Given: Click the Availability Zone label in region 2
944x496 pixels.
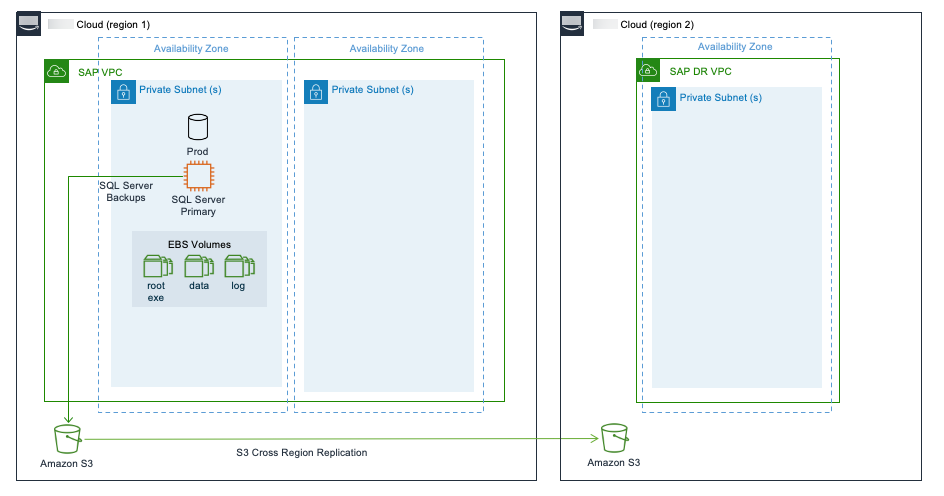Looking at the screenshot, I should [735, 47].
